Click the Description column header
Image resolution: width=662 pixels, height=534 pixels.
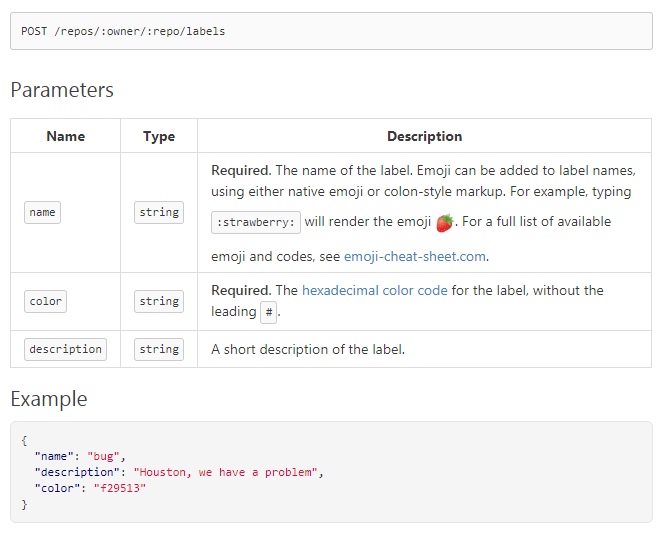pyautogui.click(x=424, y=136)
